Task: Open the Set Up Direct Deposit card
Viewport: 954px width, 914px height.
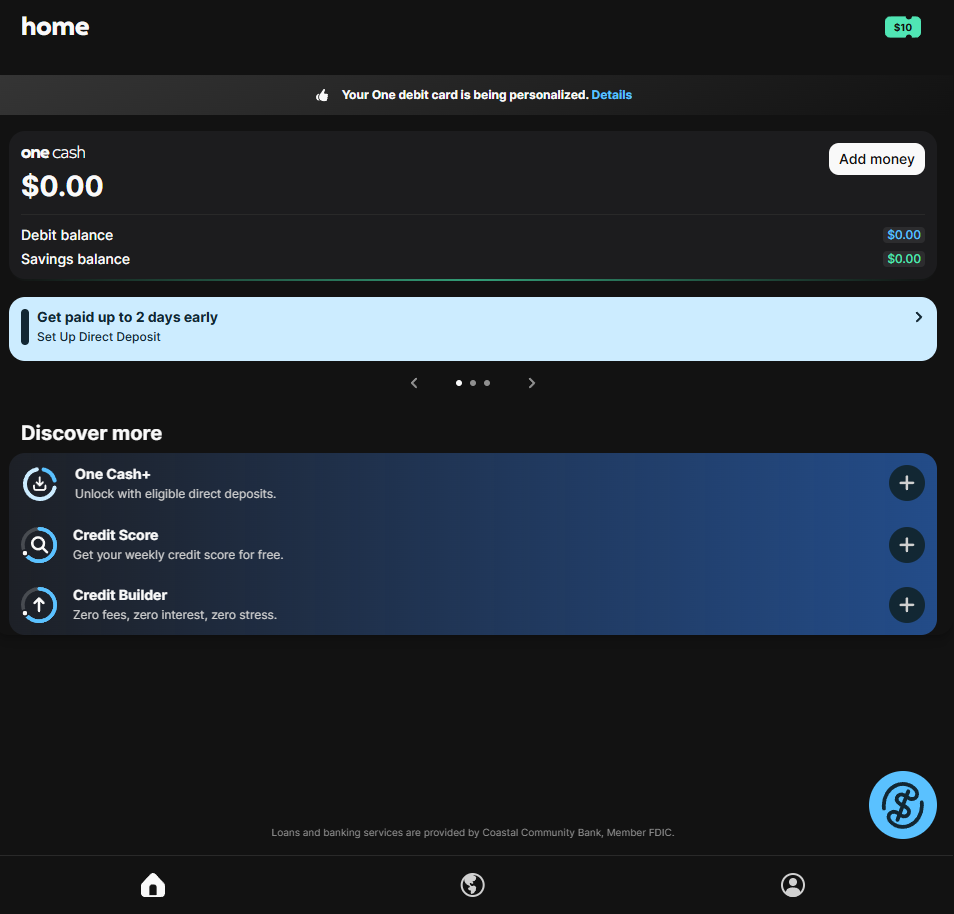Action: pyautogui.click(x=473, y=329)
